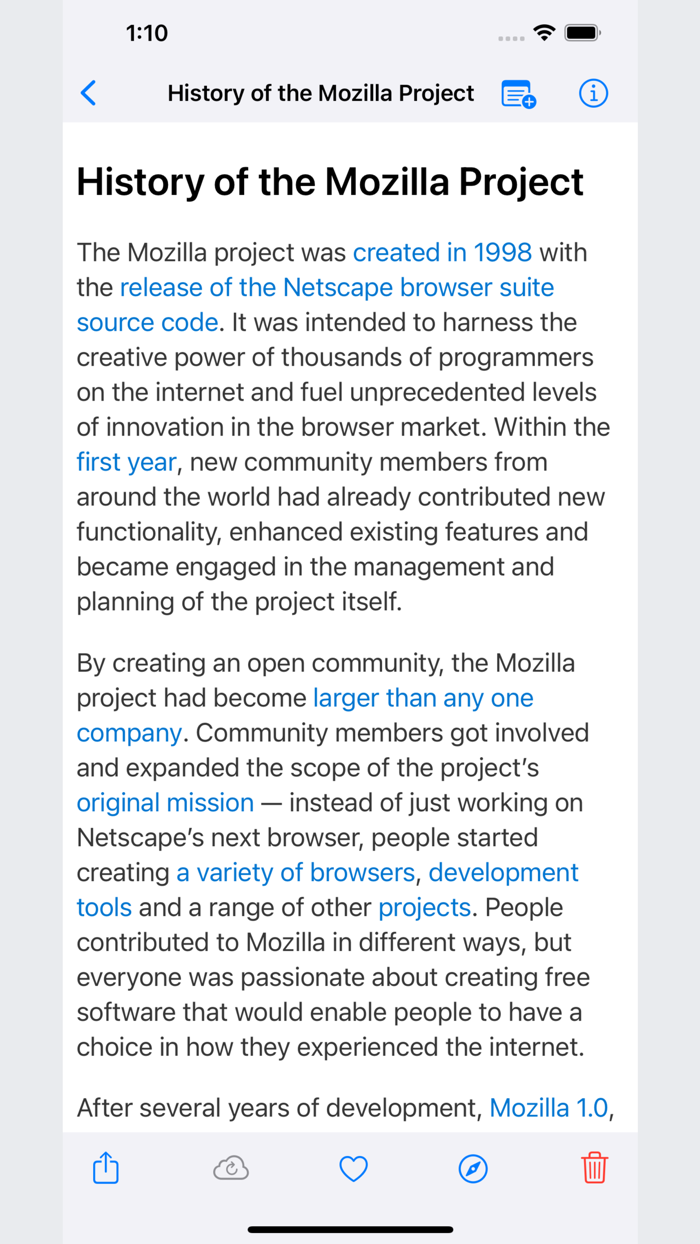Tap the 'release of the Netscape browser suite source code' link
This screenshot has height=1244, width=700.
pos(337,287)
